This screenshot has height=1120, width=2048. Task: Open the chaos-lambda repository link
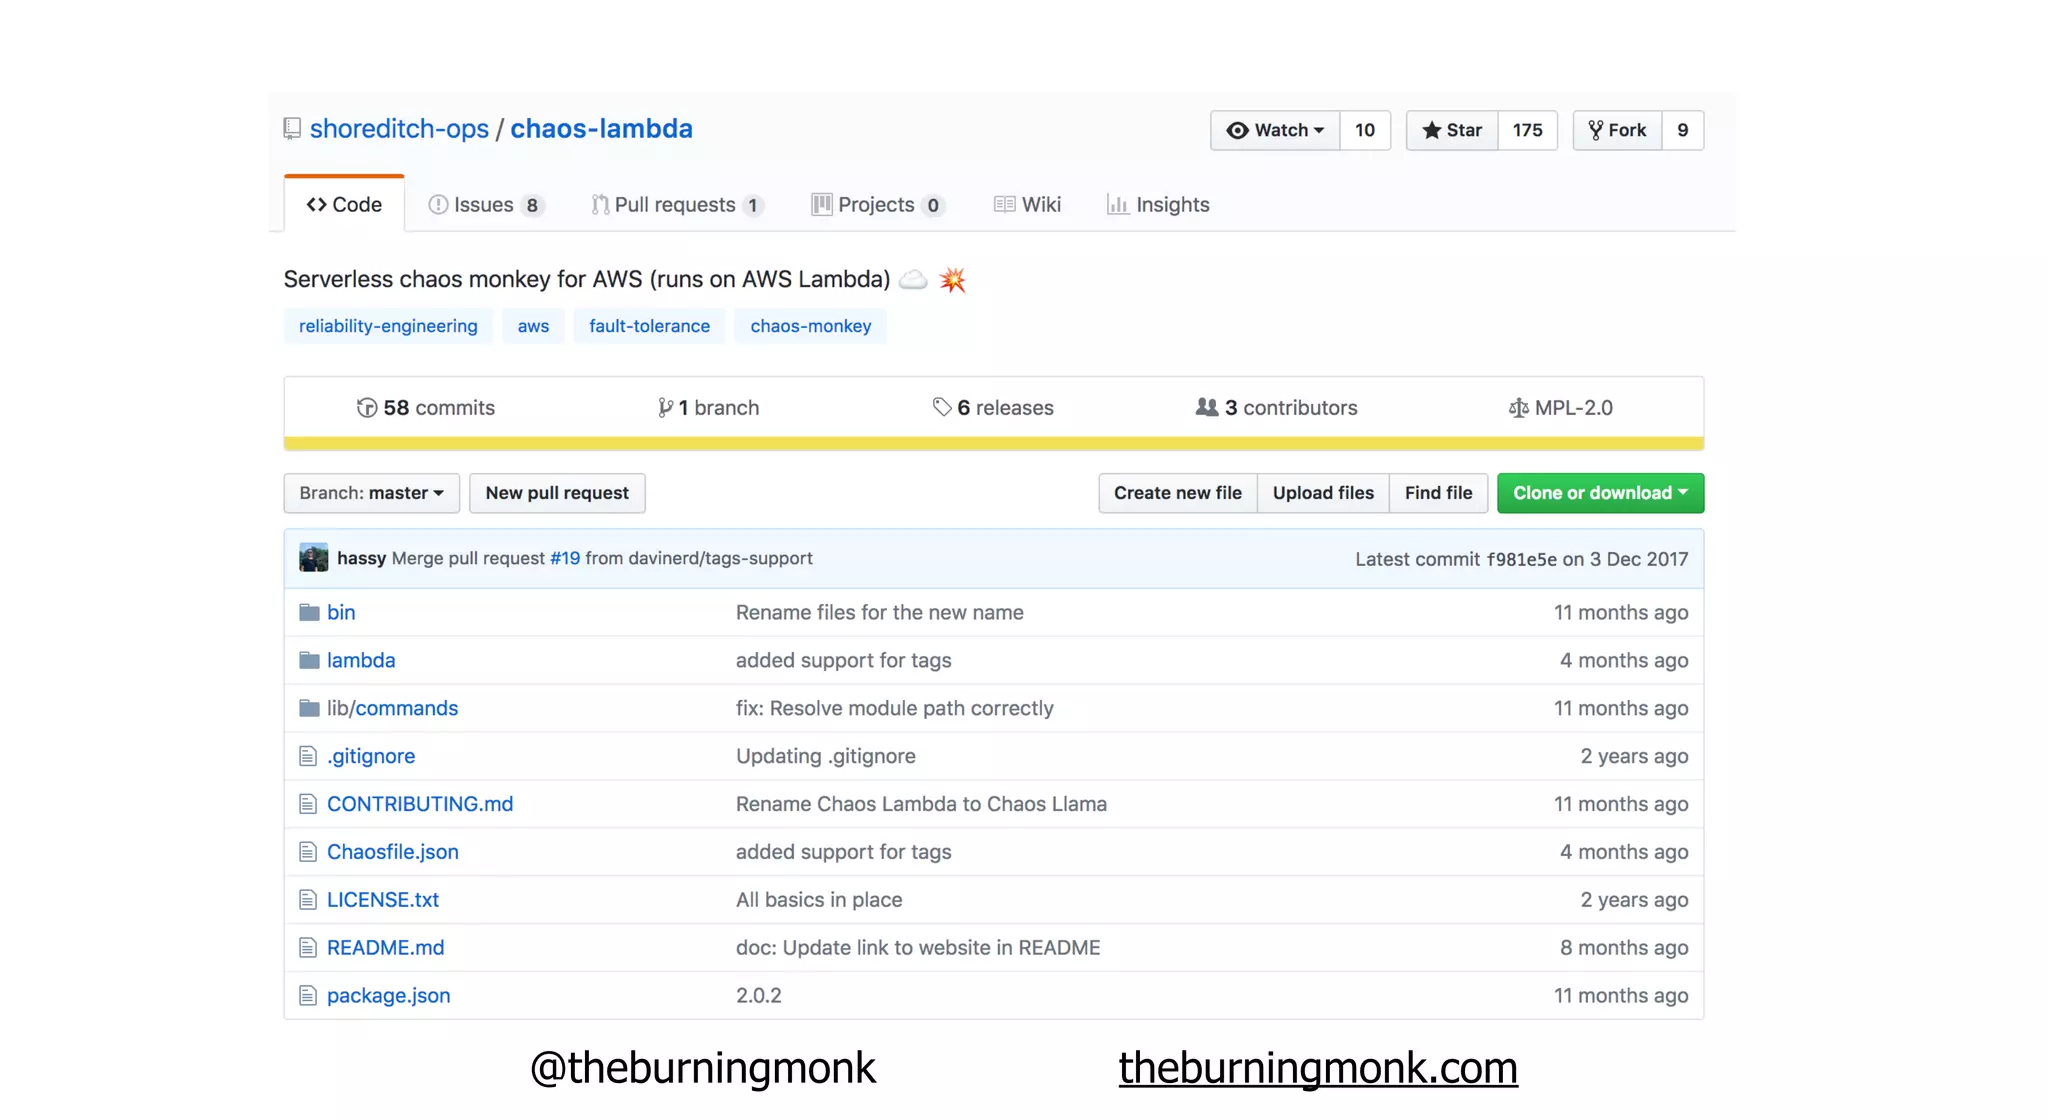pos(601,129)
